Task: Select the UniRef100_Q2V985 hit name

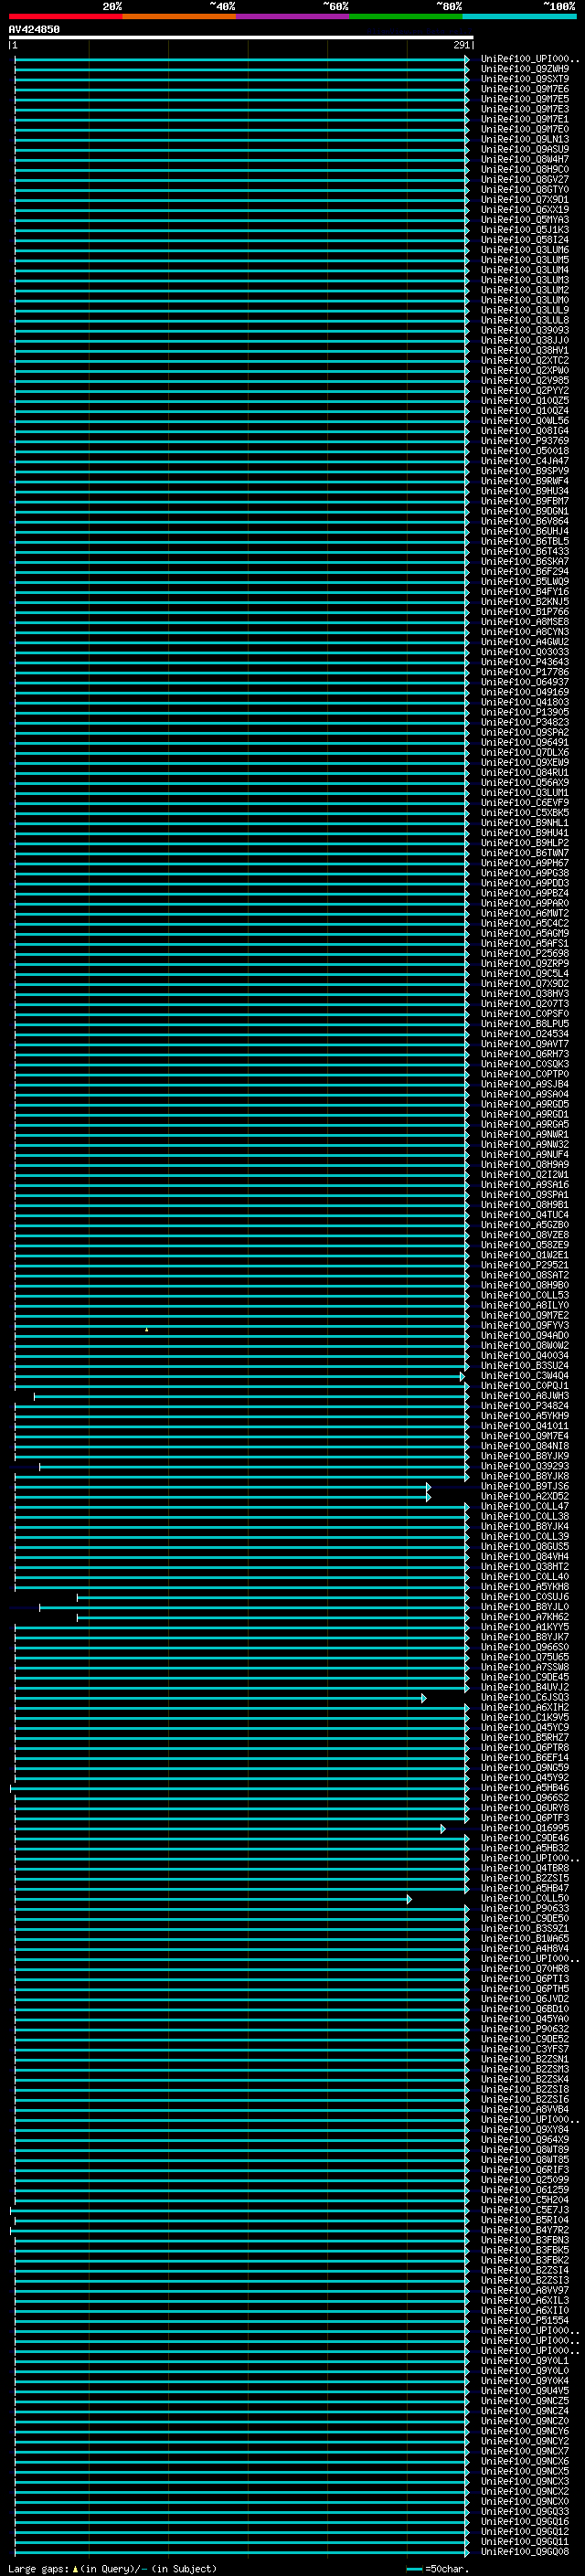Action: point(524,380)
